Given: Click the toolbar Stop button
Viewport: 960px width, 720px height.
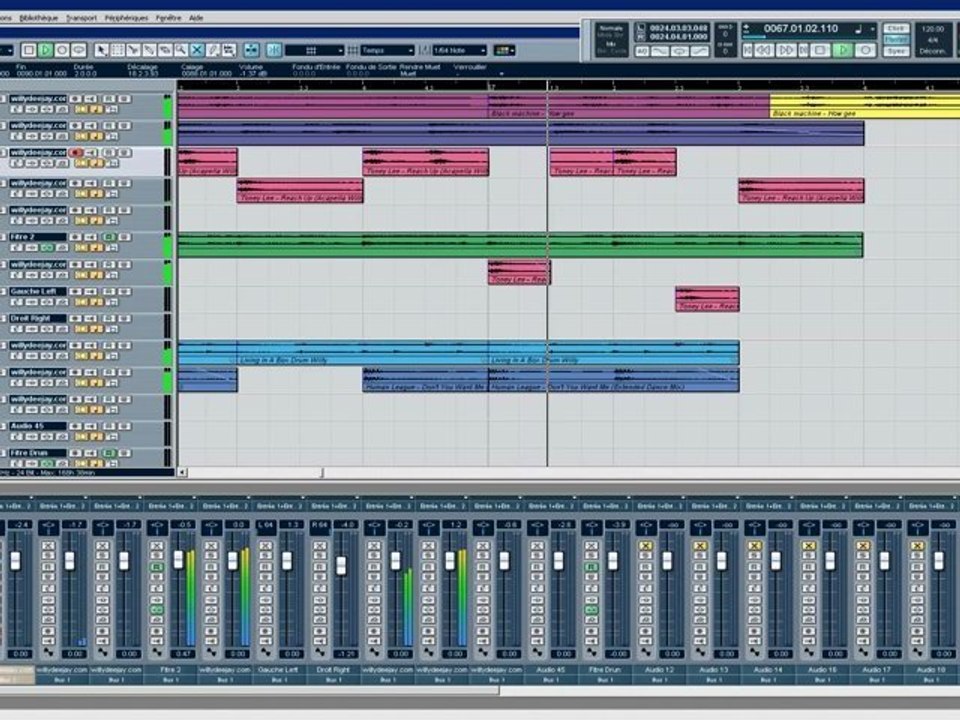Looking at the screenshot, I should pos(28,50).
